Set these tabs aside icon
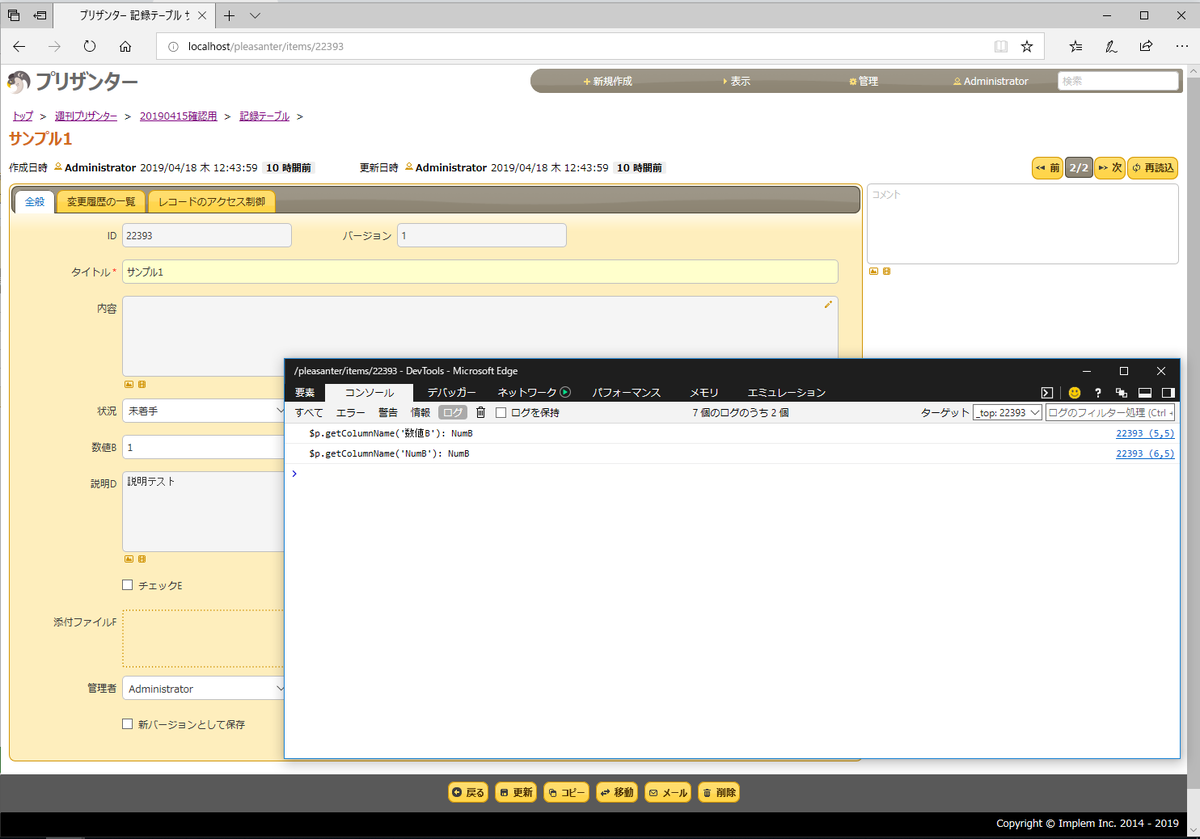Screen dimensions: 1200x839 [x=42, y=15]
